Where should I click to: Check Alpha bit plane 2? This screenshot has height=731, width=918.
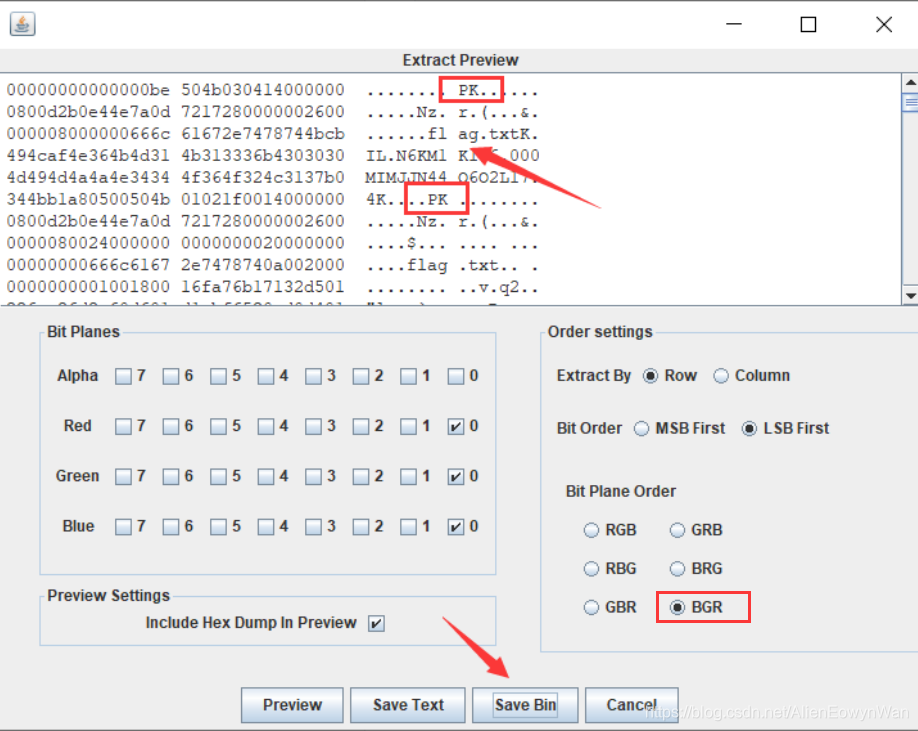[x=361, y=376]
